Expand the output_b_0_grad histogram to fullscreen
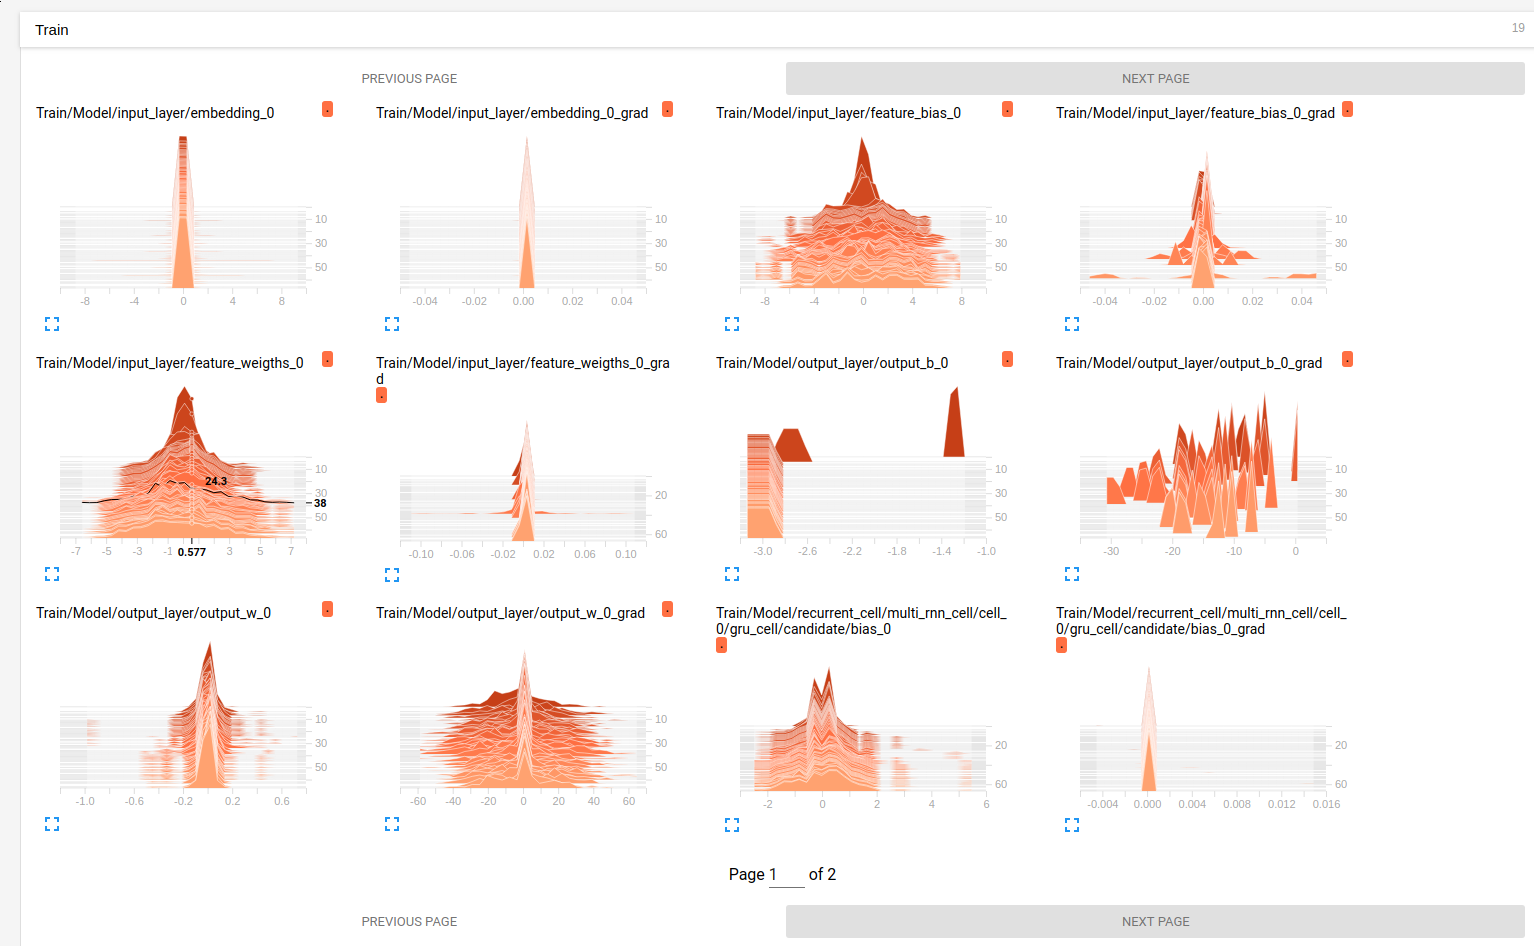 click(x=1072, y=573)
